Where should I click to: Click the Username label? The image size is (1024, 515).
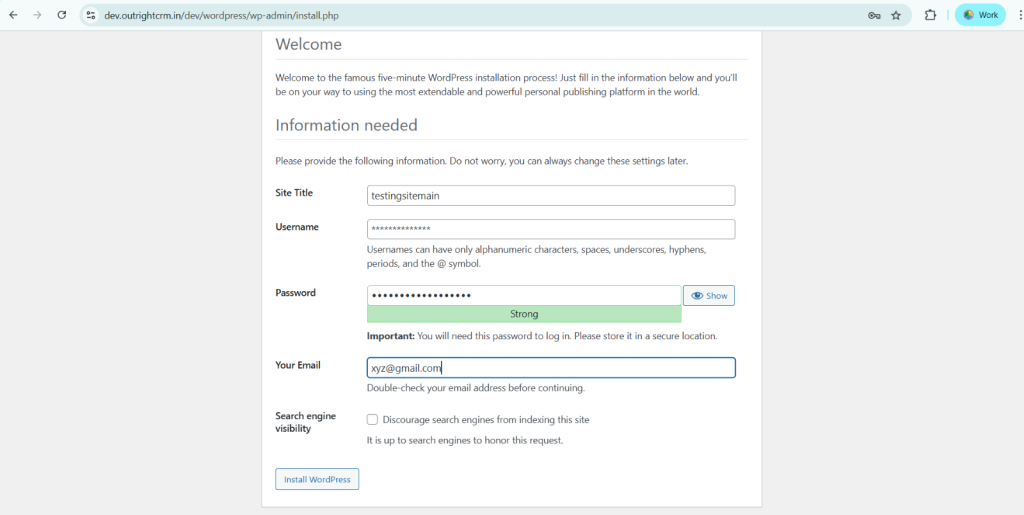point(297,227)
